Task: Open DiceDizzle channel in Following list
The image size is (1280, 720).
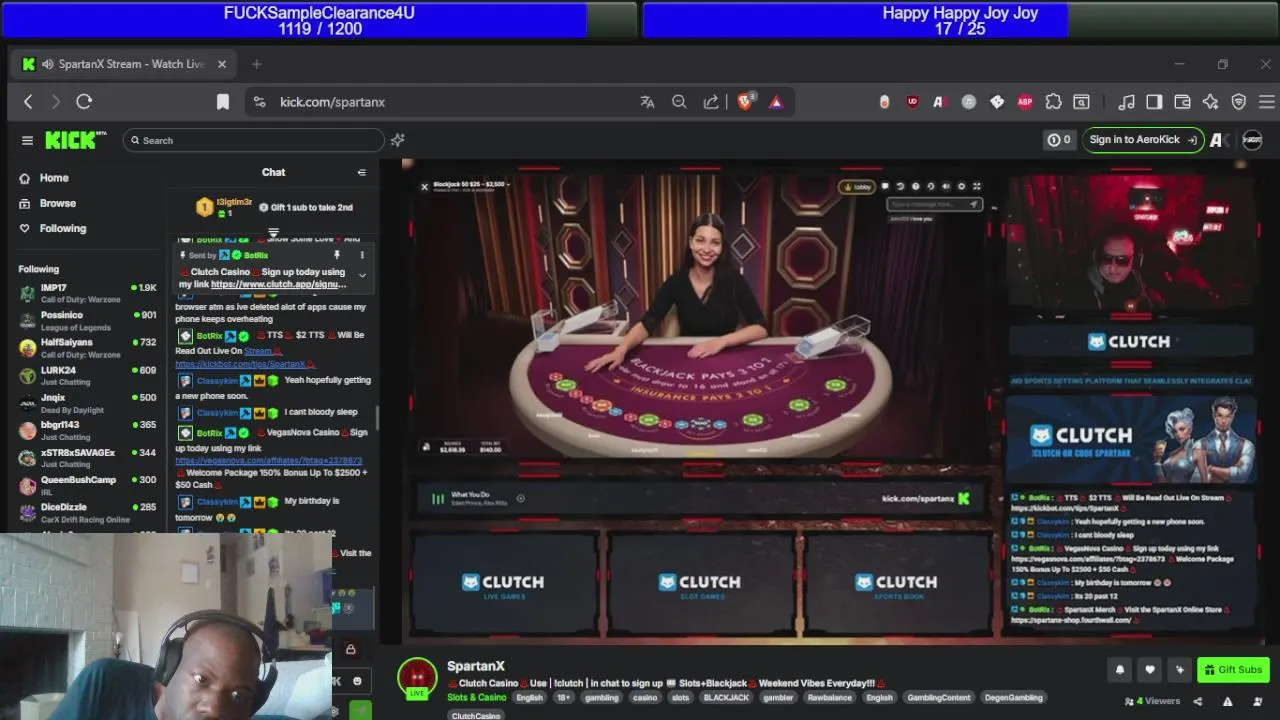Action: point(88,513)
